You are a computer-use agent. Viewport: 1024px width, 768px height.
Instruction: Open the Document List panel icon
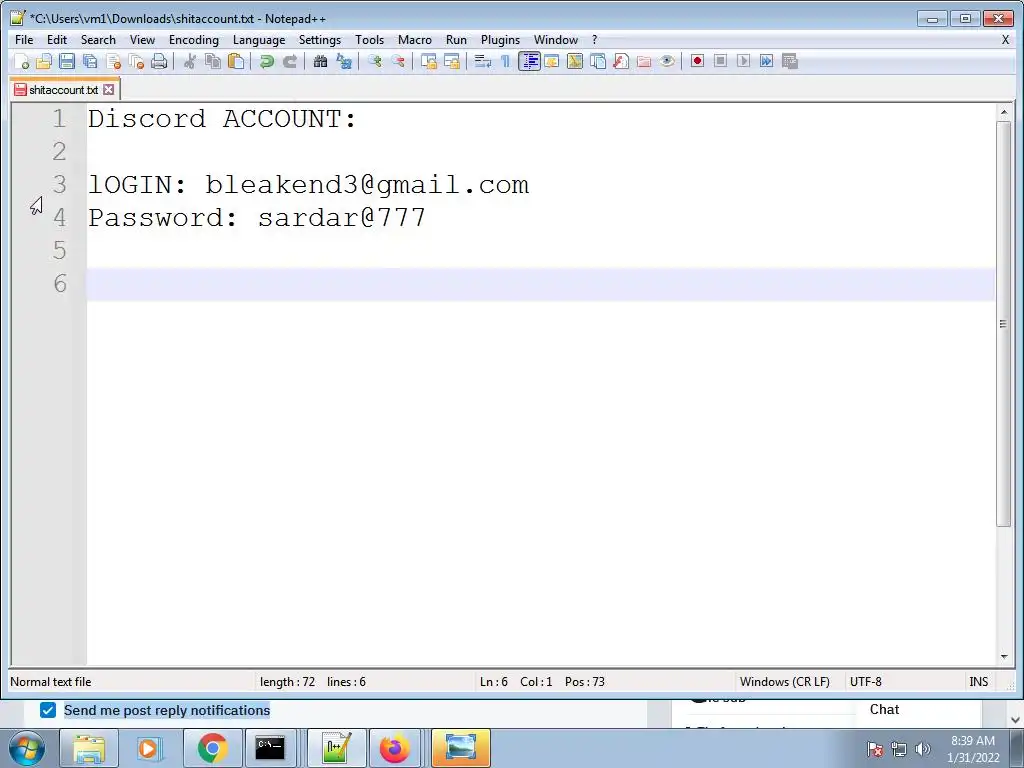coord(598,61)
